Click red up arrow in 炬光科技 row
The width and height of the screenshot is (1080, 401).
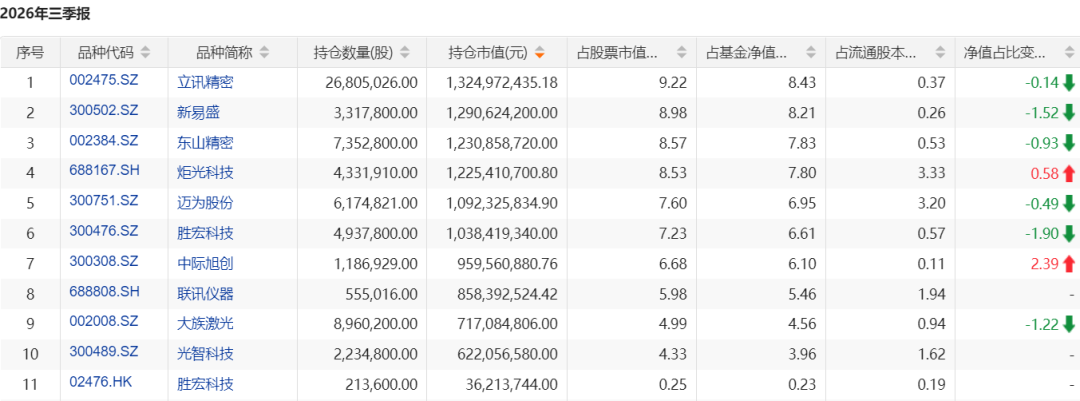click(x=1068, y=174)
